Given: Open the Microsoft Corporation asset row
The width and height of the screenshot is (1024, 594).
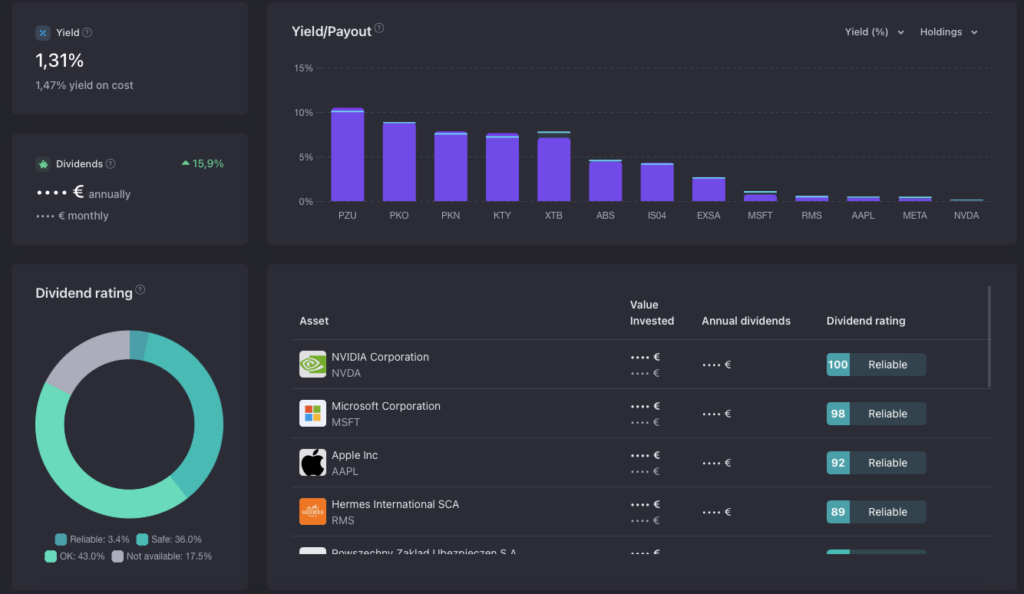Looking at the screenshot, I should pos(642,413).
